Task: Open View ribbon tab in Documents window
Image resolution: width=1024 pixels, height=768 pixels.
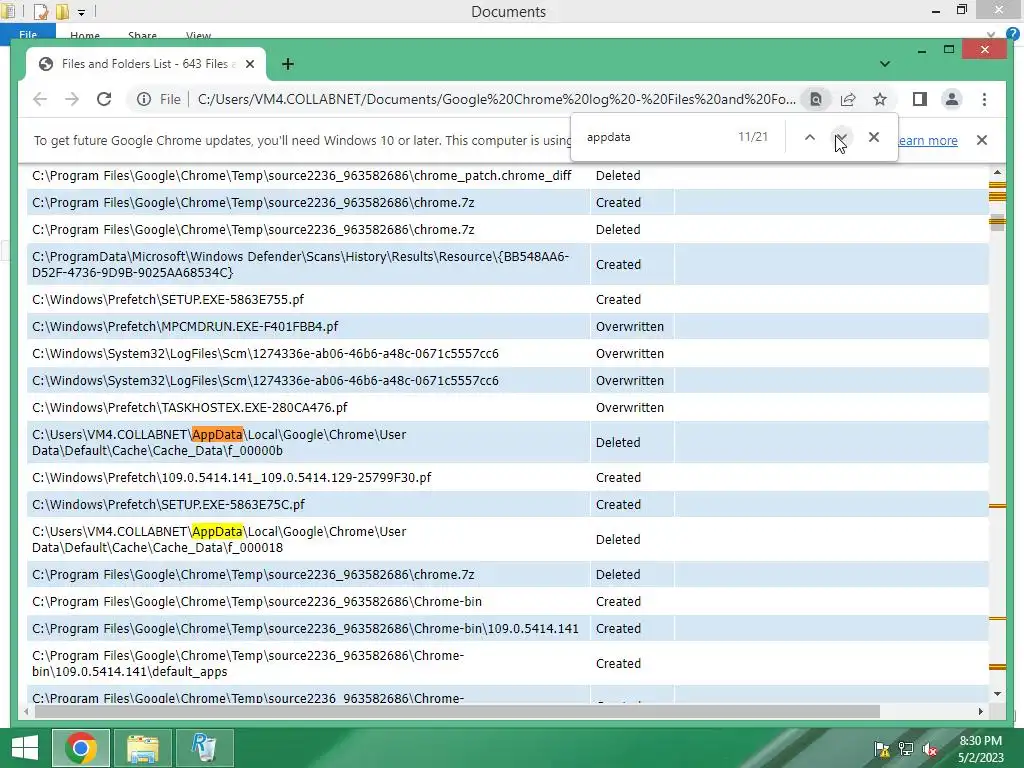Action: [199, 36]
